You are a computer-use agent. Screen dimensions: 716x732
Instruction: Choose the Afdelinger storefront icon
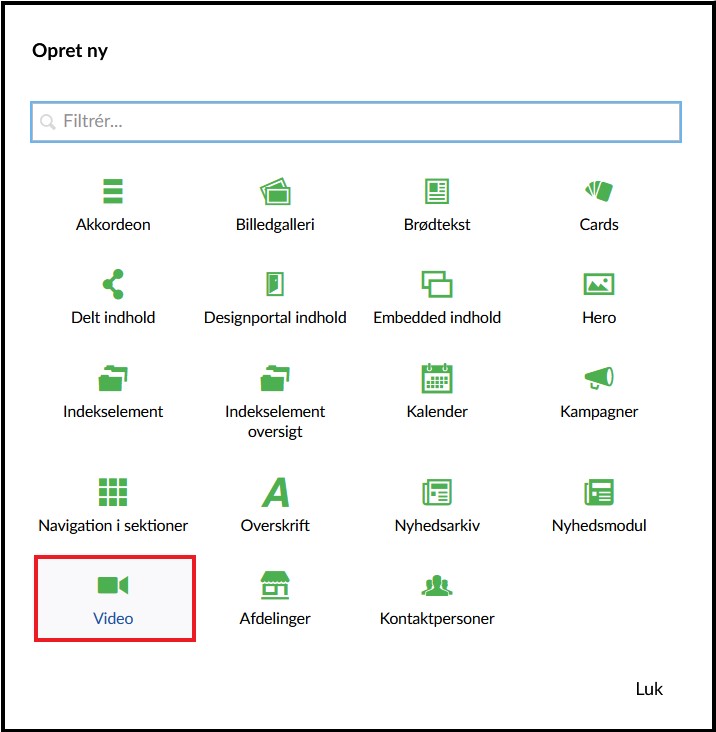[x=275, y=585]
